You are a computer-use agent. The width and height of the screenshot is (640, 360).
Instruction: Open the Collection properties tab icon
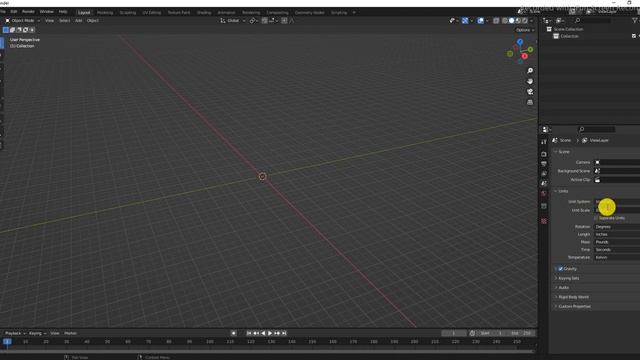544,206
